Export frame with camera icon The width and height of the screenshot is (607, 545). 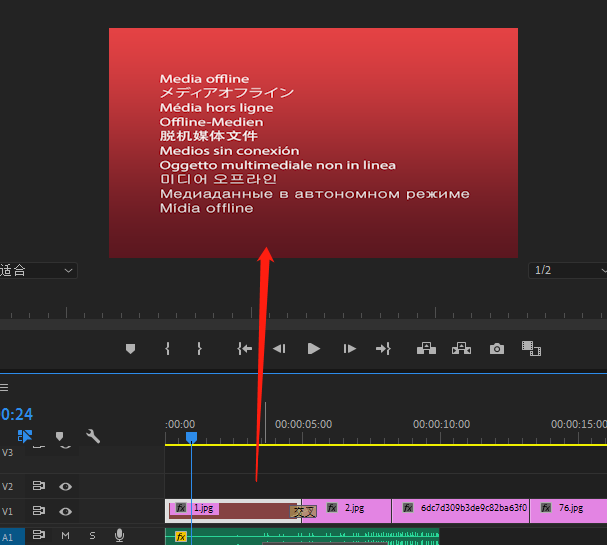coord(497,349)
